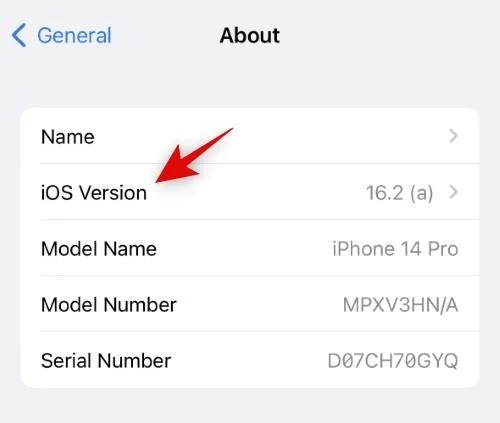The height and width of the screenshot is (423, 500).
Task: Tap empty area below the info card
Action: pyautogui.click(x=250, y=405)
